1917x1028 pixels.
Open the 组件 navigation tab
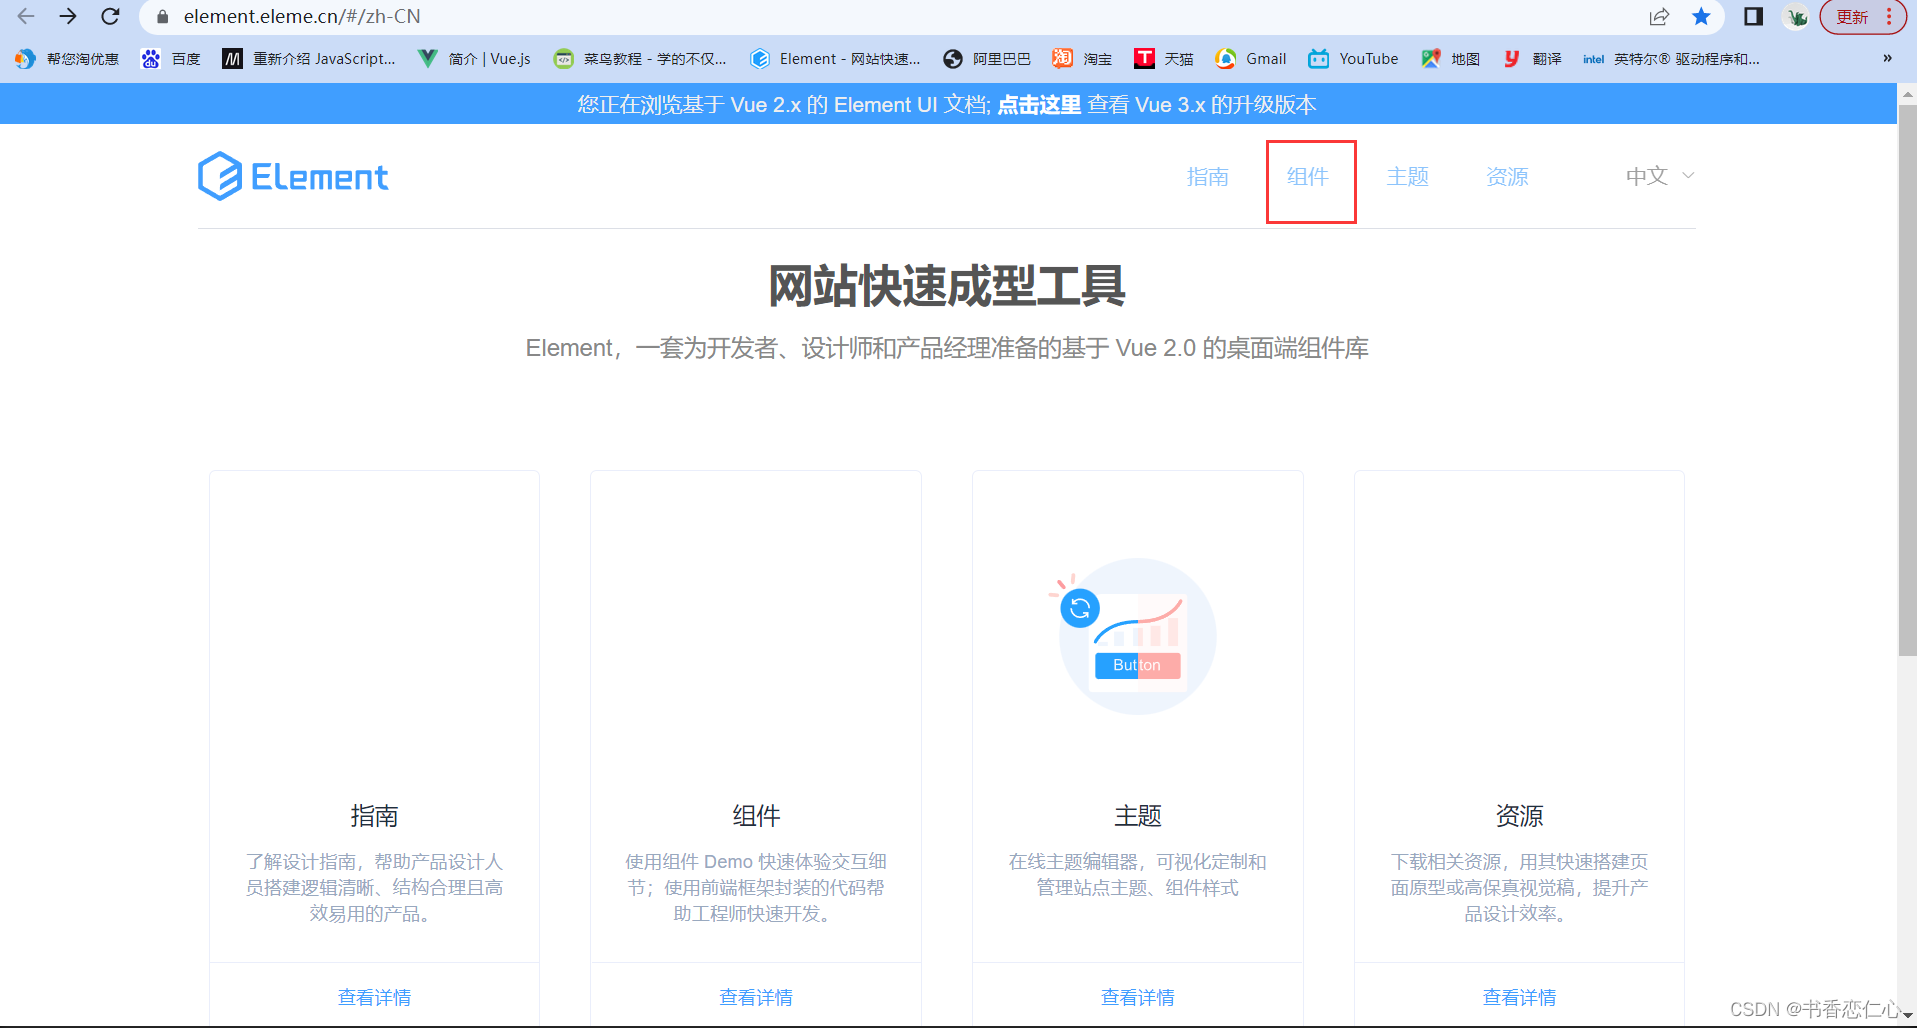(x=1307, y=177)
